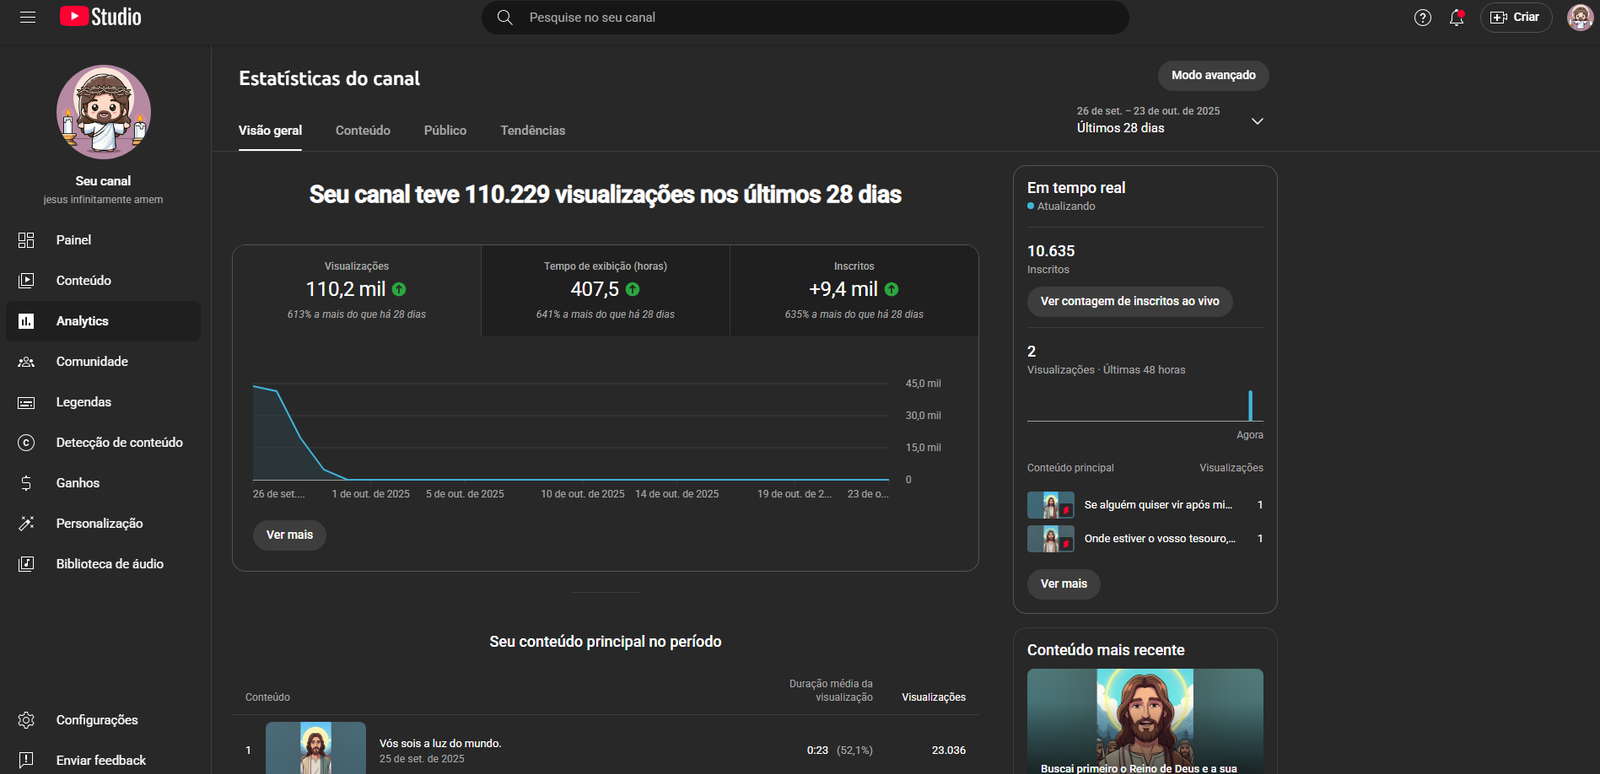Open Biblioteca de áudio in sidebar
Viewport: 1600px width, 774px height.
click(109, 564)
